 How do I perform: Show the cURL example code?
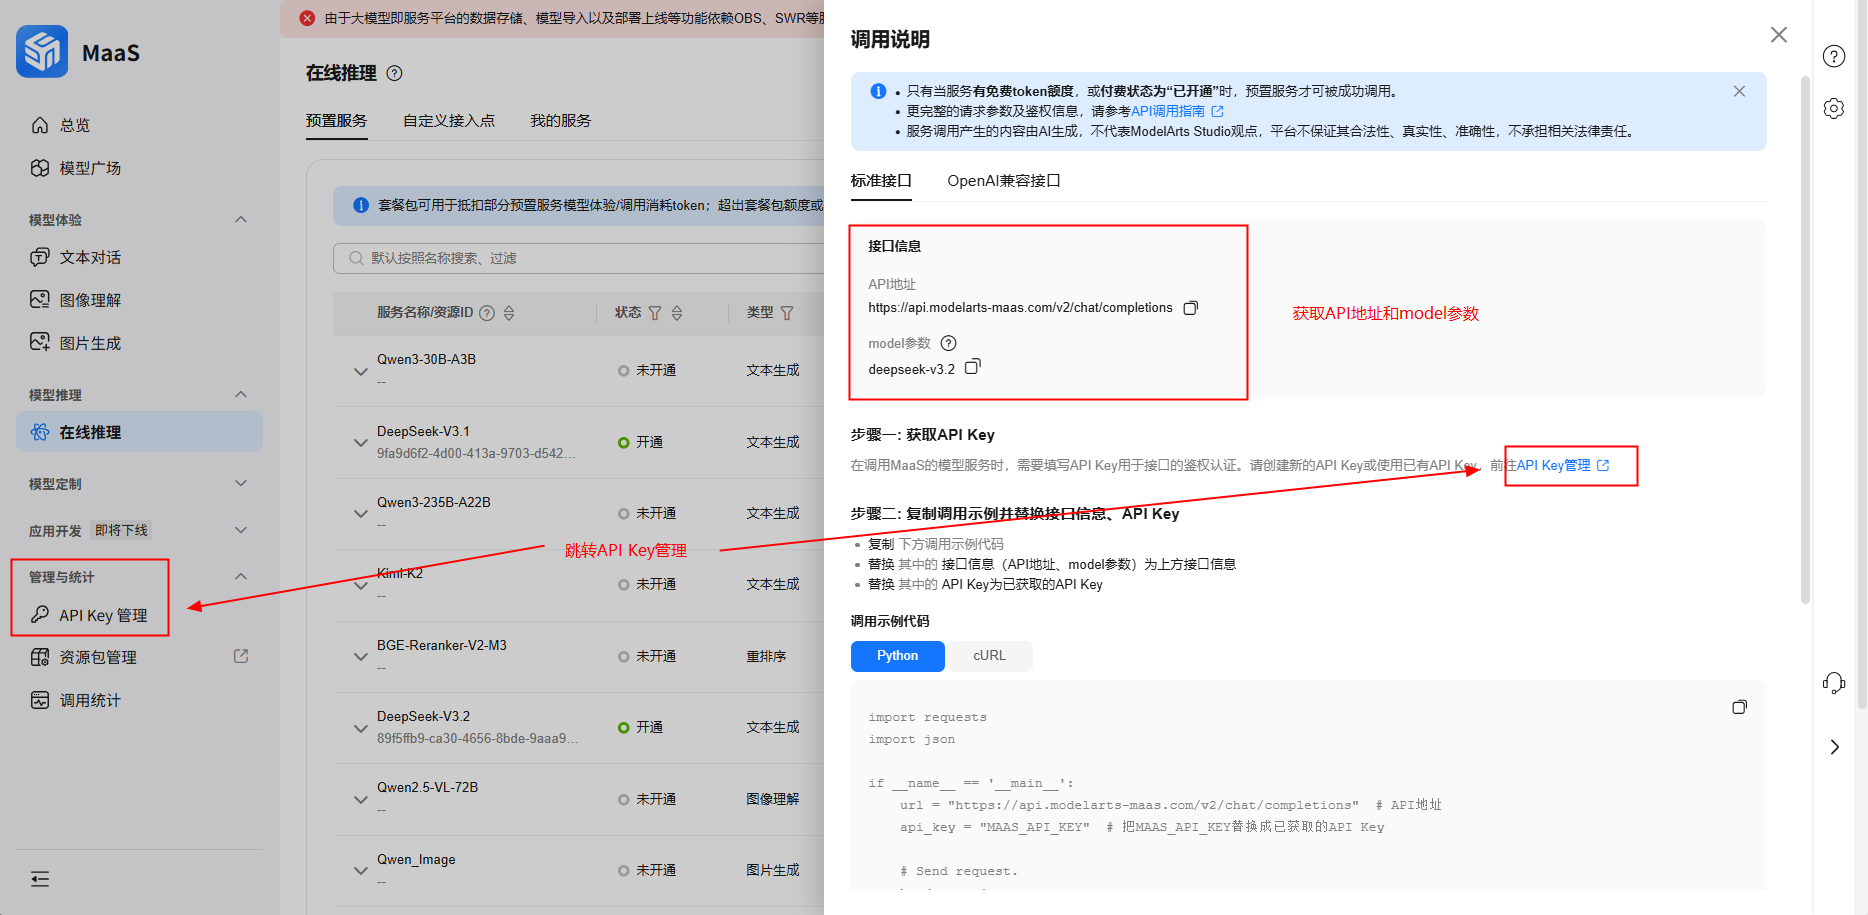(x=989, y=656)
